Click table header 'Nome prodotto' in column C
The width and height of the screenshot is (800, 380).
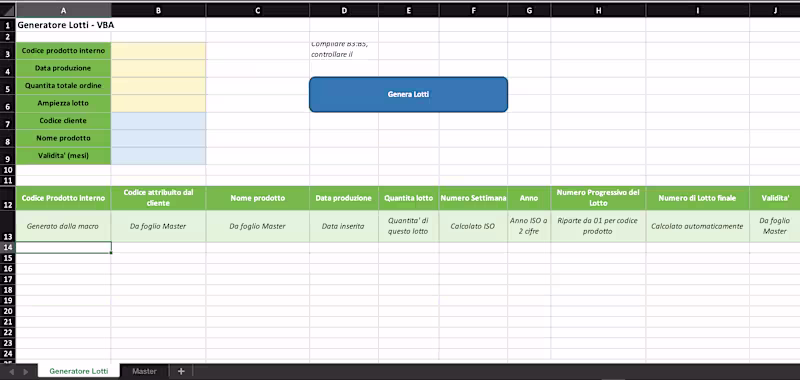[258, 198]
